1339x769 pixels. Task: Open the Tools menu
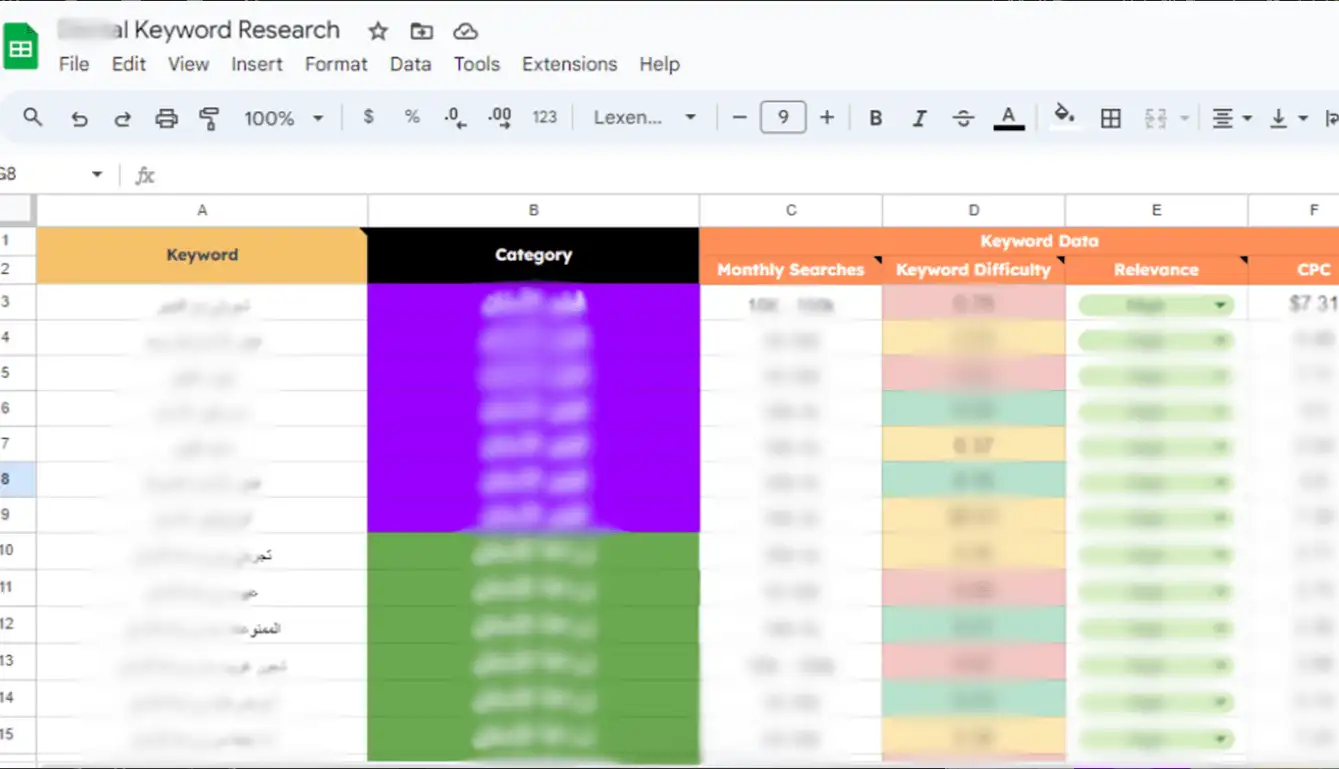tap(477, 64)
